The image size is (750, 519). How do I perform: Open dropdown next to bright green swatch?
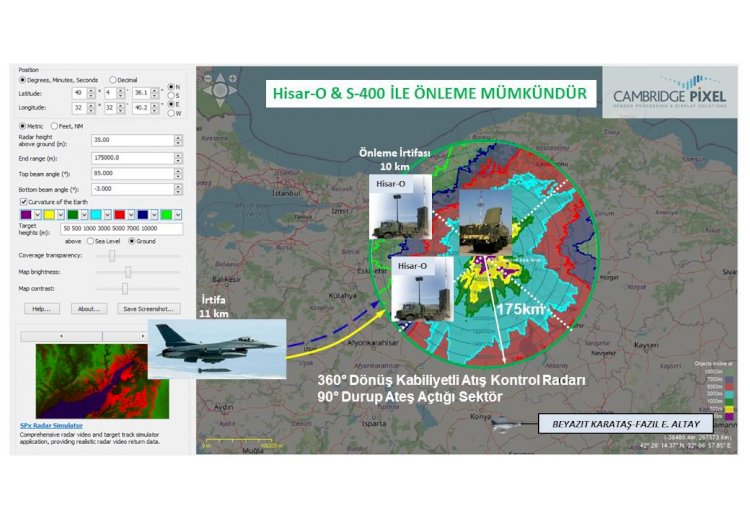178,215
